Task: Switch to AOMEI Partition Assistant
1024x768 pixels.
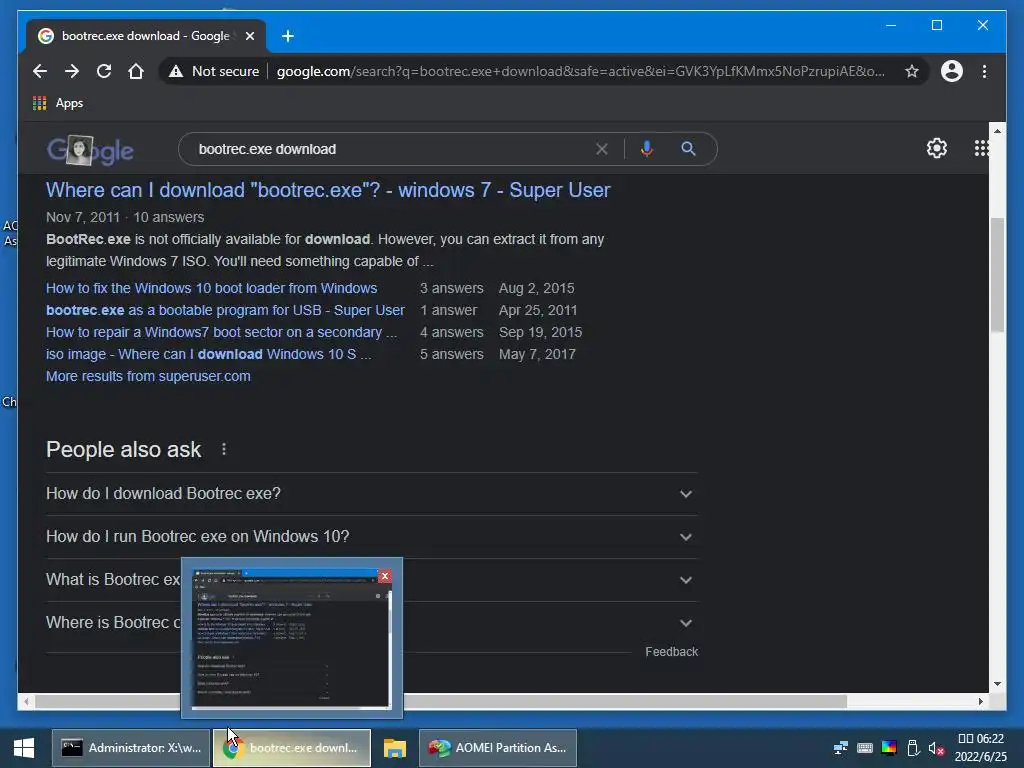Action: click(x=497, y=748)
